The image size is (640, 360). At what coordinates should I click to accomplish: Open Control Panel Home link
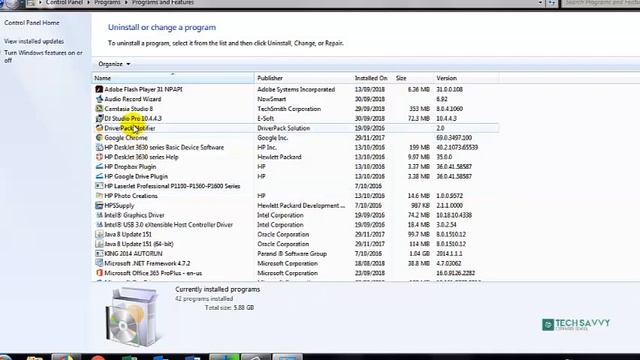pos(32,23)
